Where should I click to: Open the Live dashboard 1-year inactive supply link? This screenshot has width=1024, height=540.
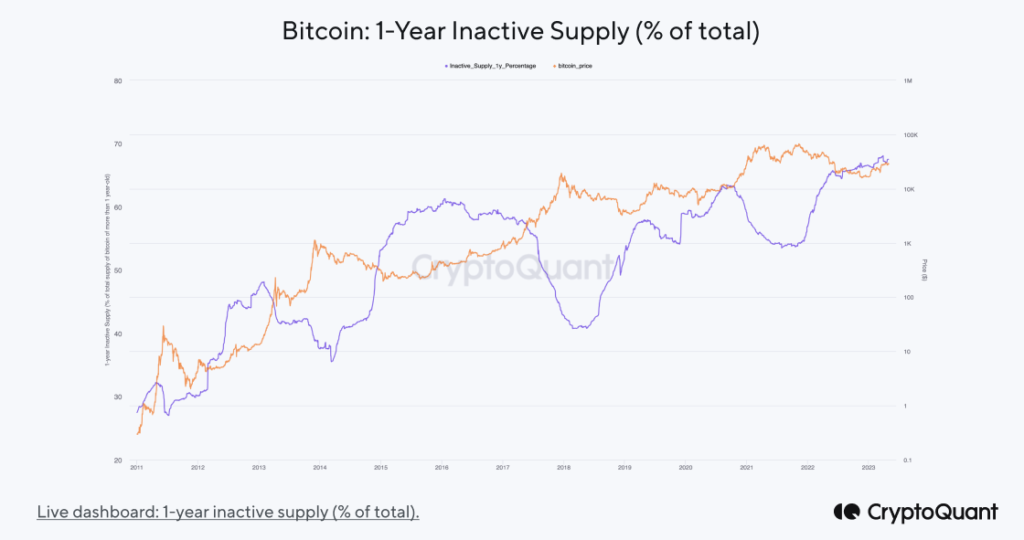(228, 512)
